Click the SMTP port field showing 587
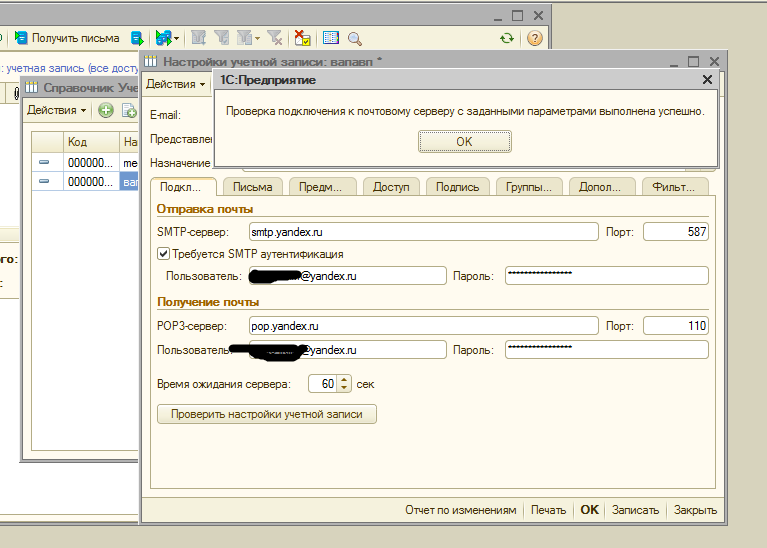767x548 pixels. coord(676,232)
